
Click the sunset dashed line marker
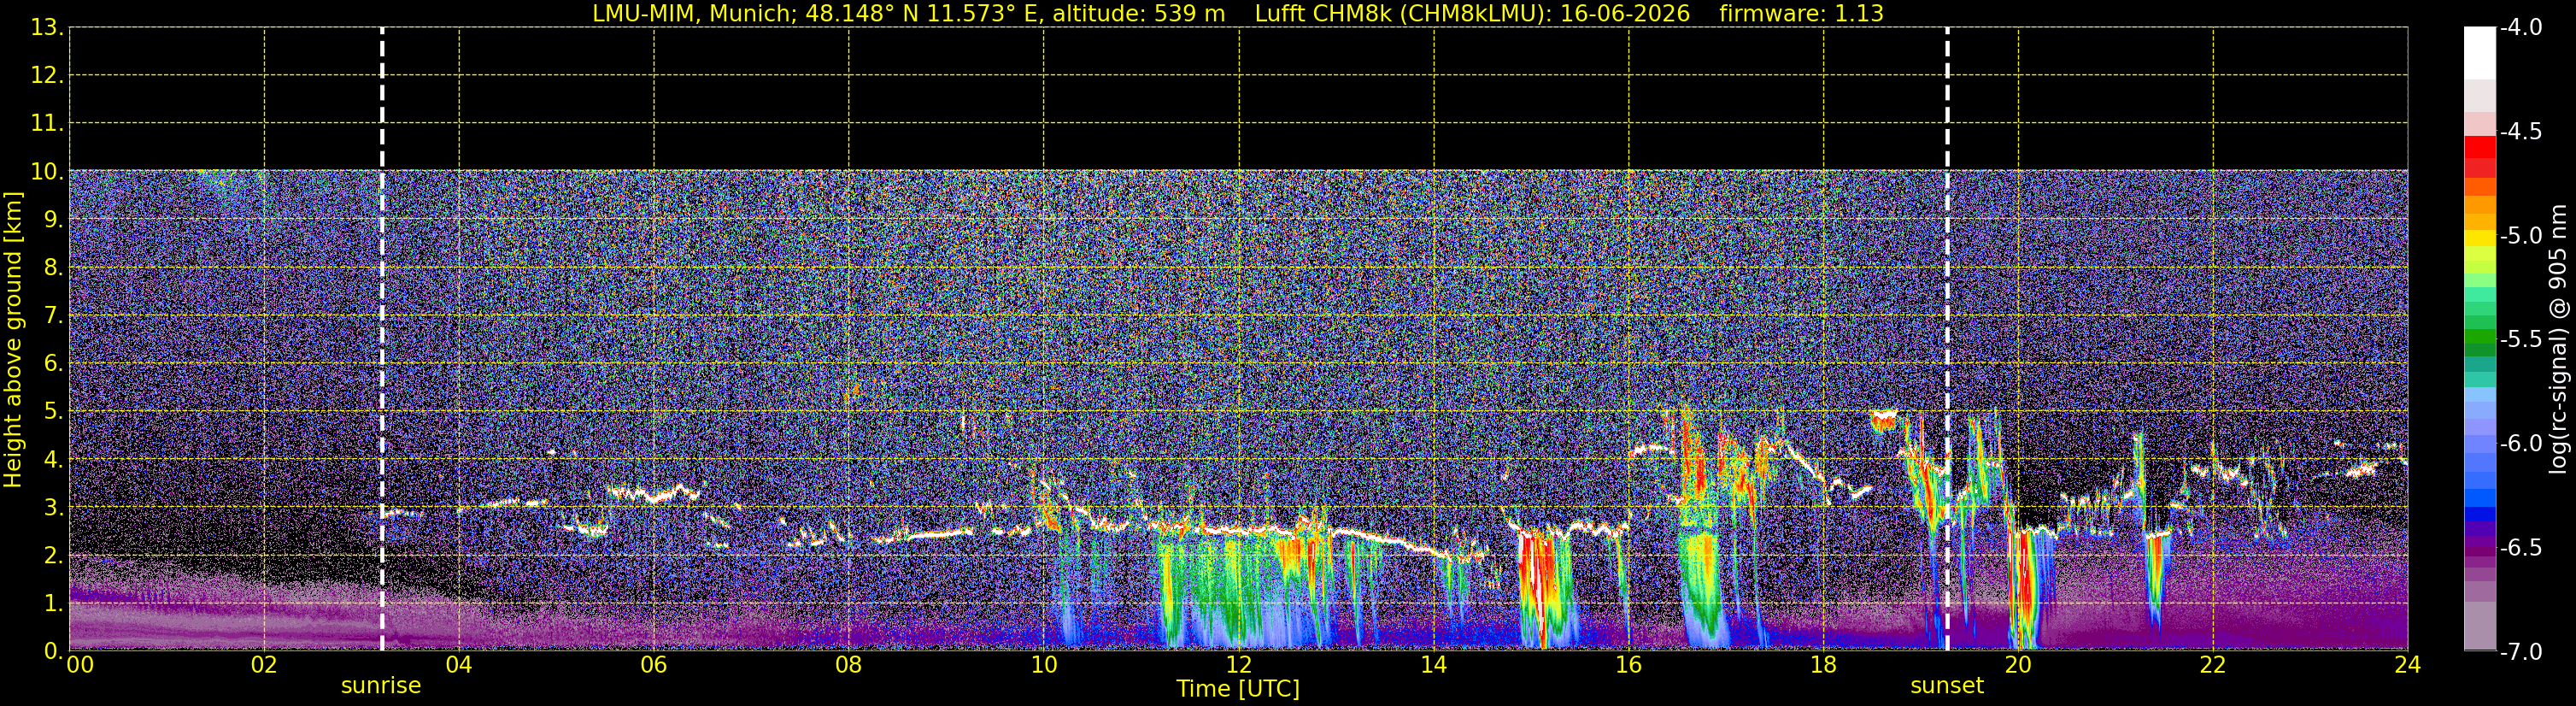point(1947,339)
